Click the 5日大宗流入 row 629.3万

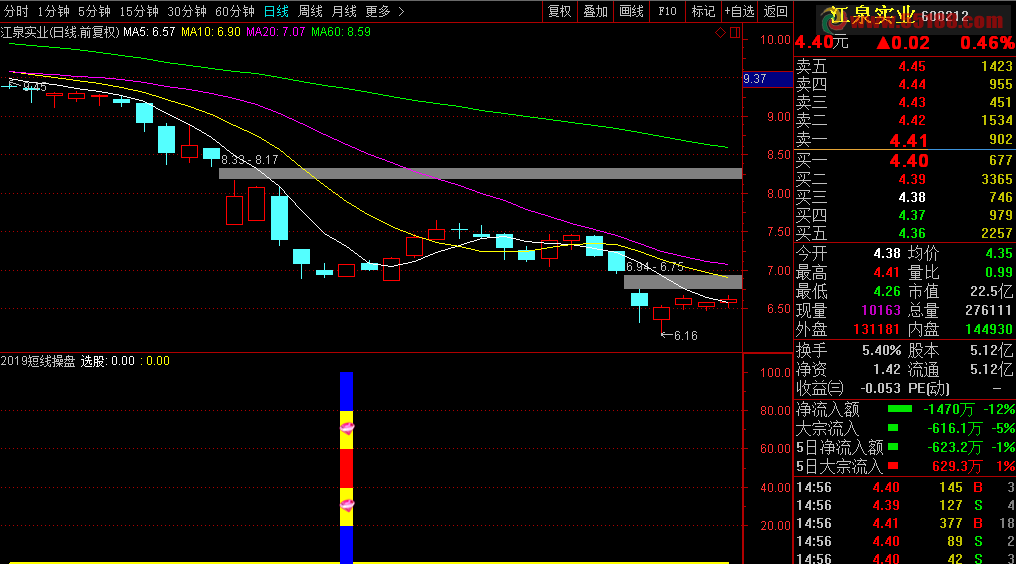(x=905, y=465)
